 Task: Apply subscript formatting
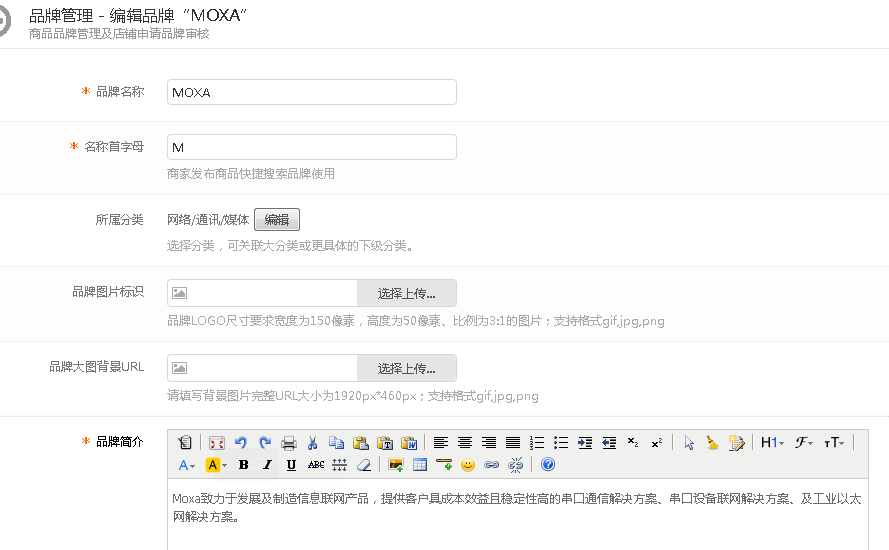633,443
